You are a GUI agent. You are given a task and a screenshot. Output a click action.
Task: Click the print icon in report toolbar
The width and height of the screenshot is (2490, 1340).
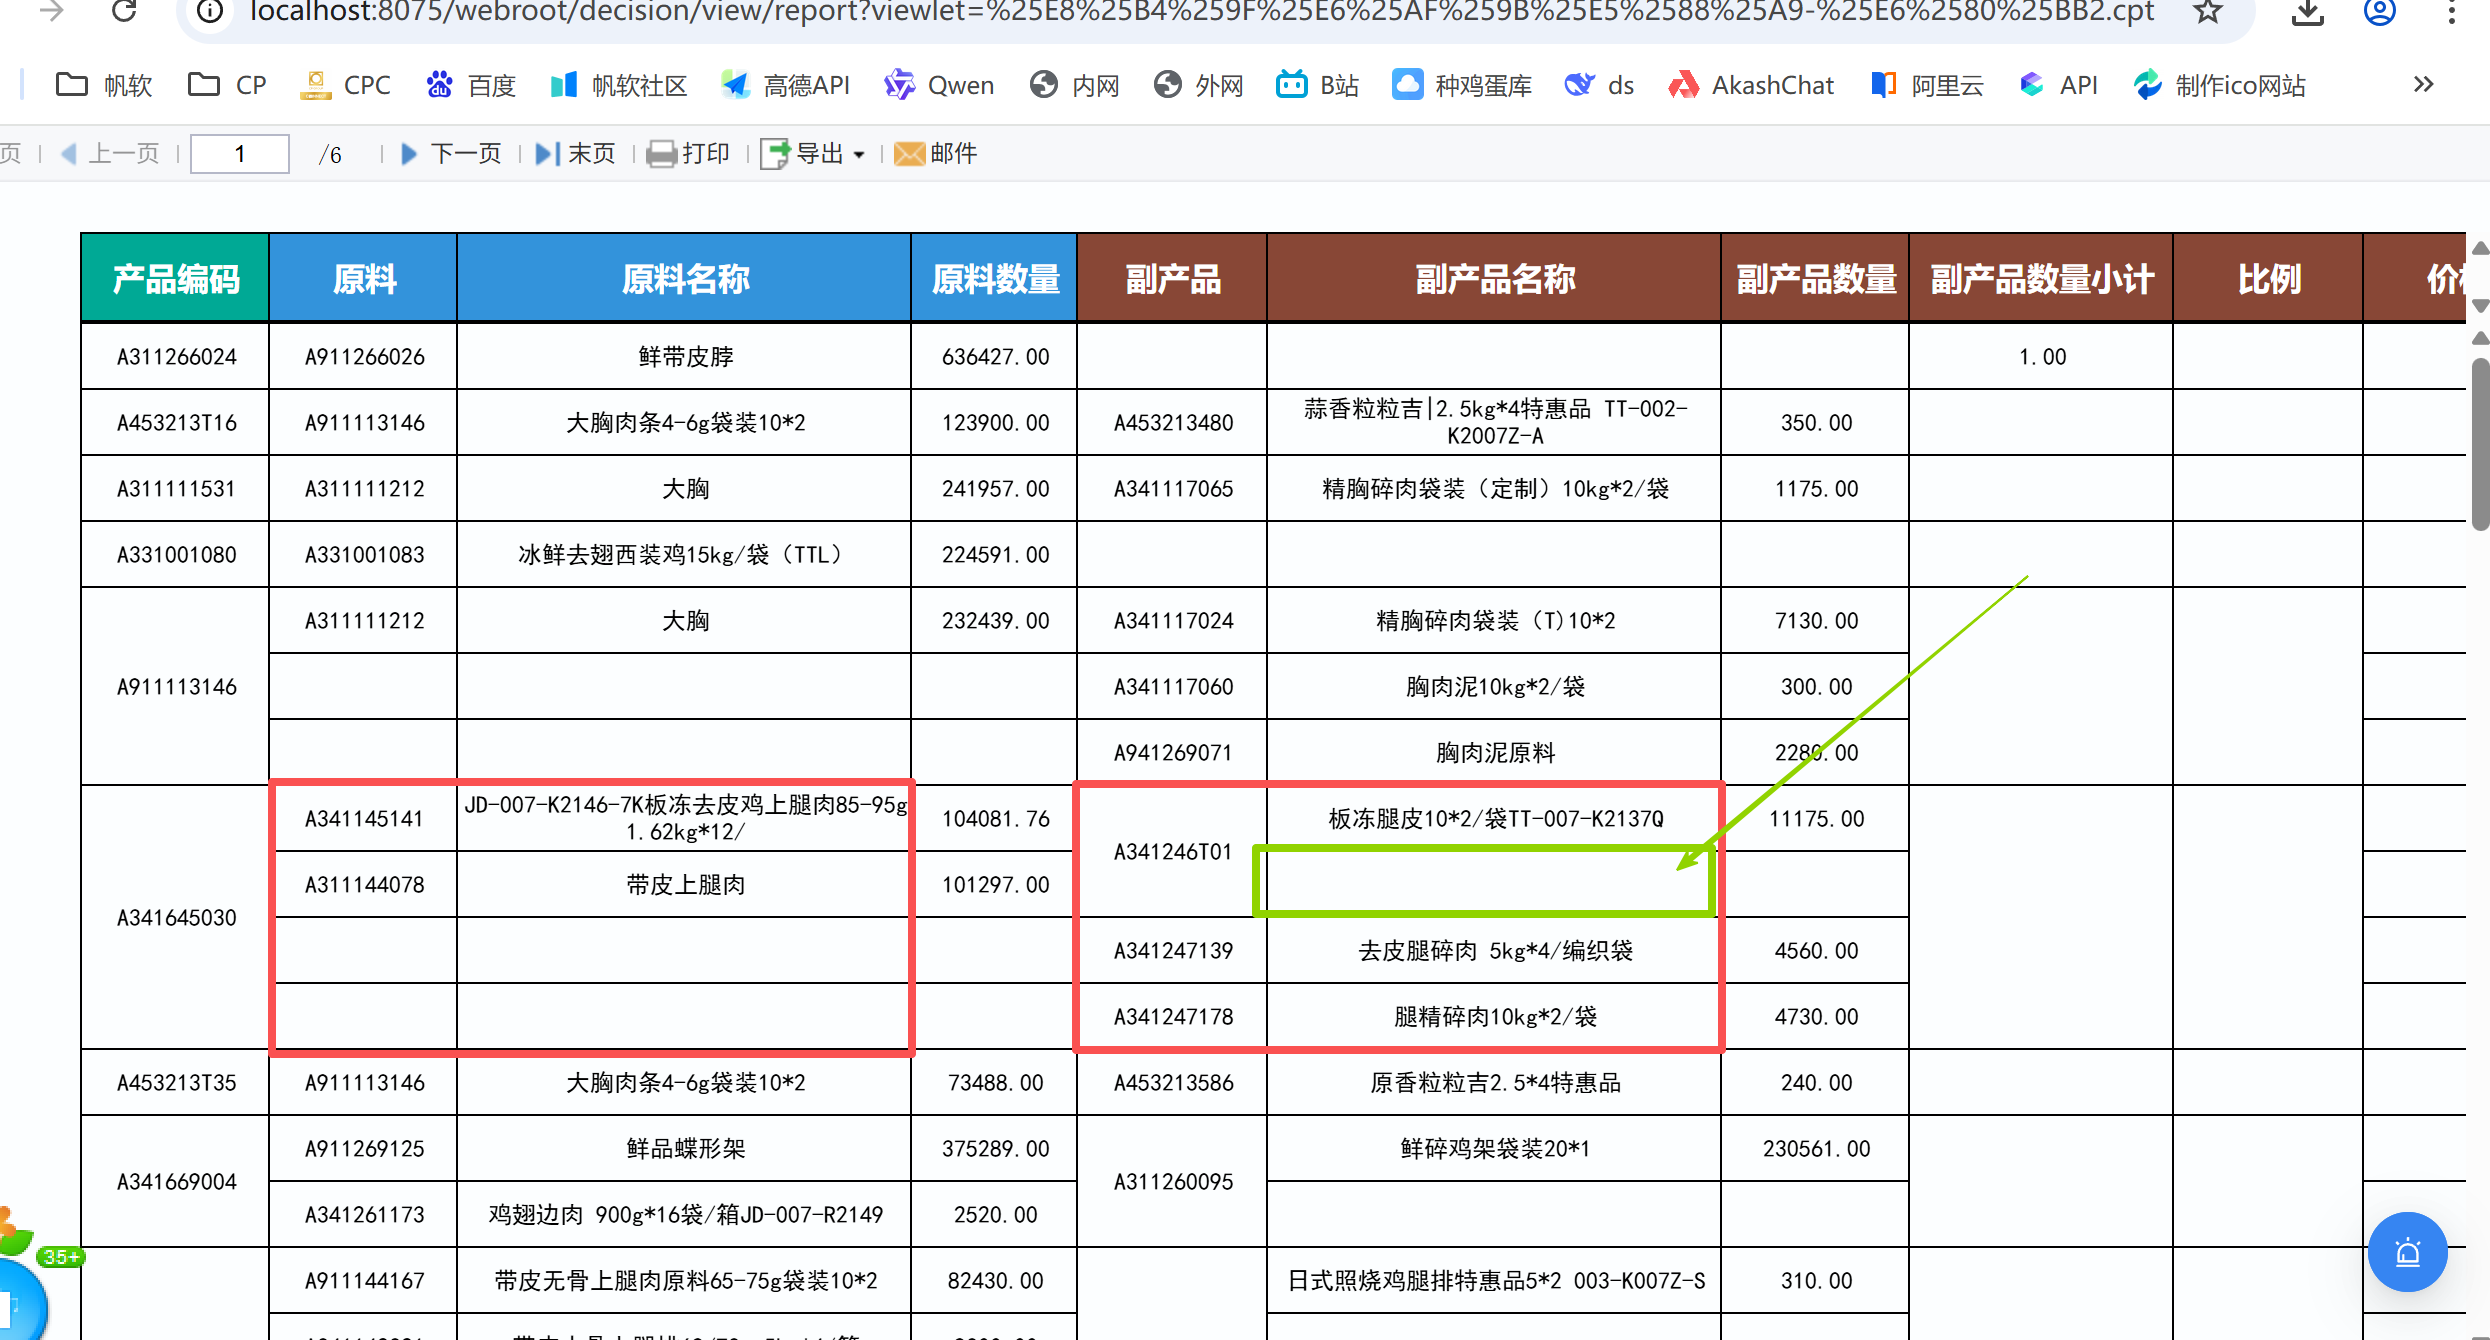click(661, 154)
